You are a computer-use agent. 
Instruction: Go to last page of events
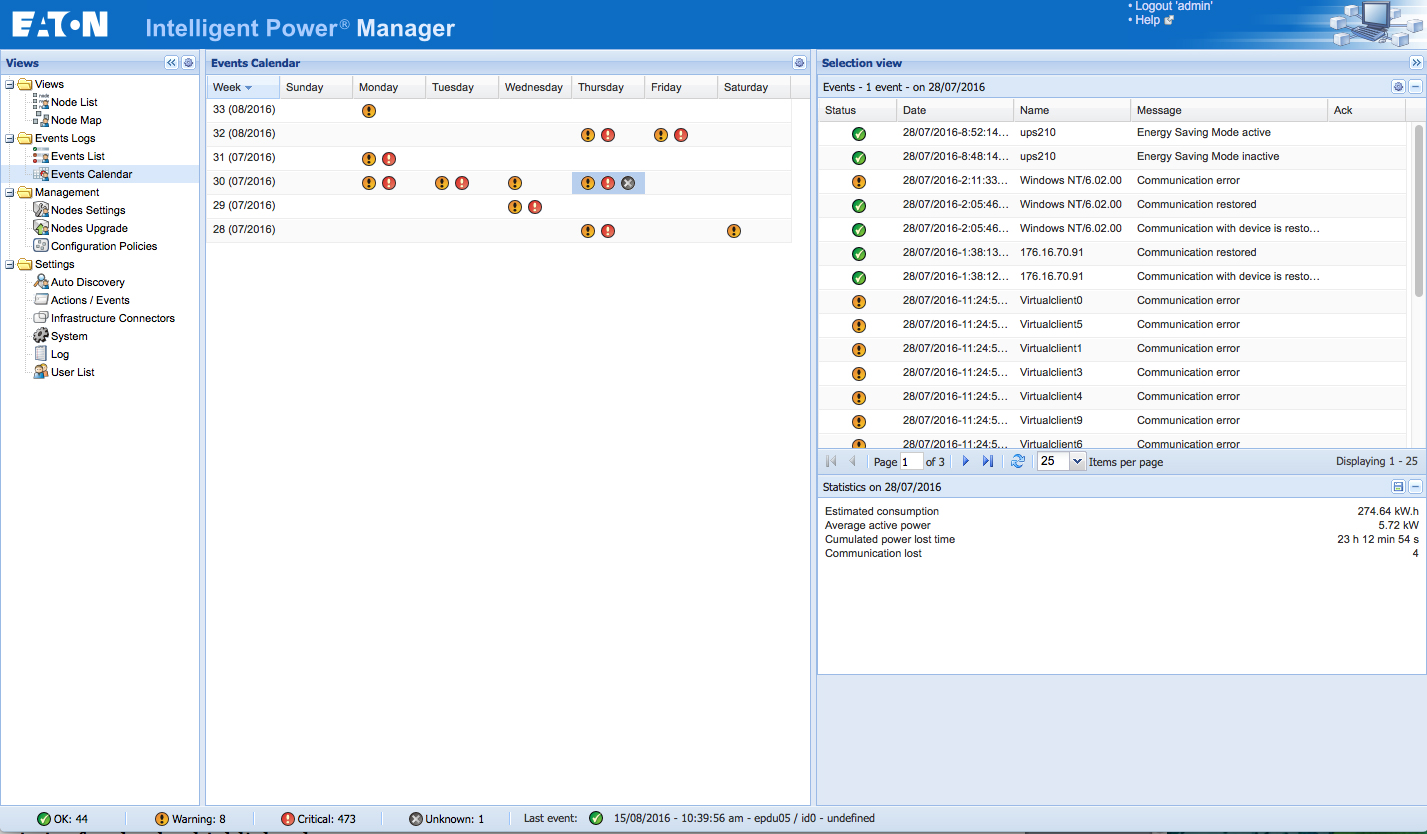[988, 461]
